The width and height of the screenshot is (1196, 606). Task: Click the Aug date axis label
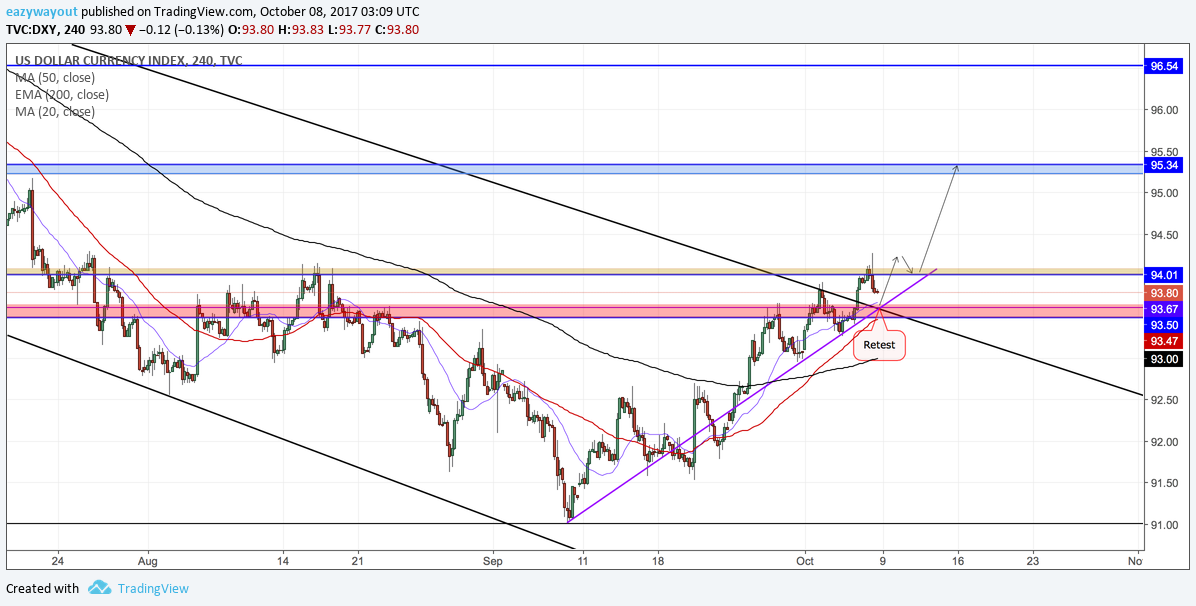coord(148,561)
